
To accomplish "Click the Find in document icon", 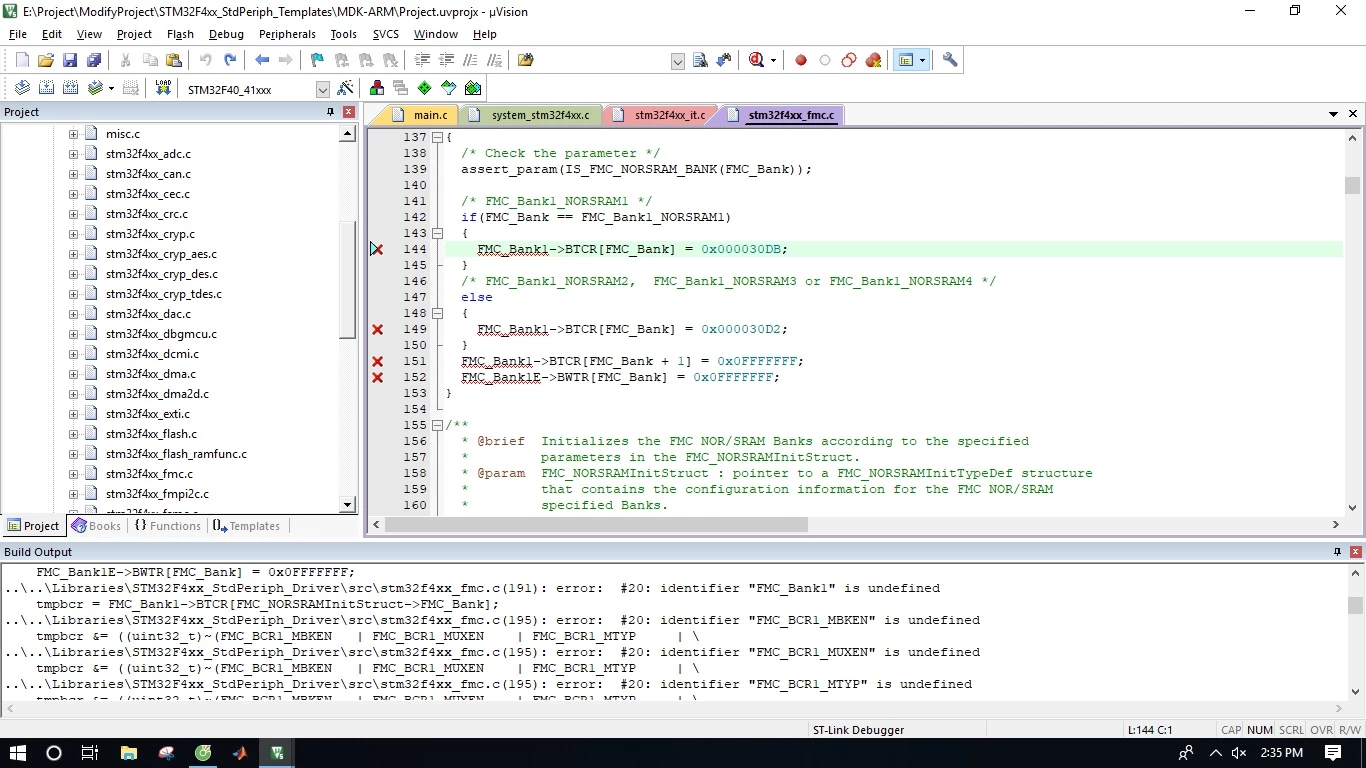I will click(x=700, y=60).
